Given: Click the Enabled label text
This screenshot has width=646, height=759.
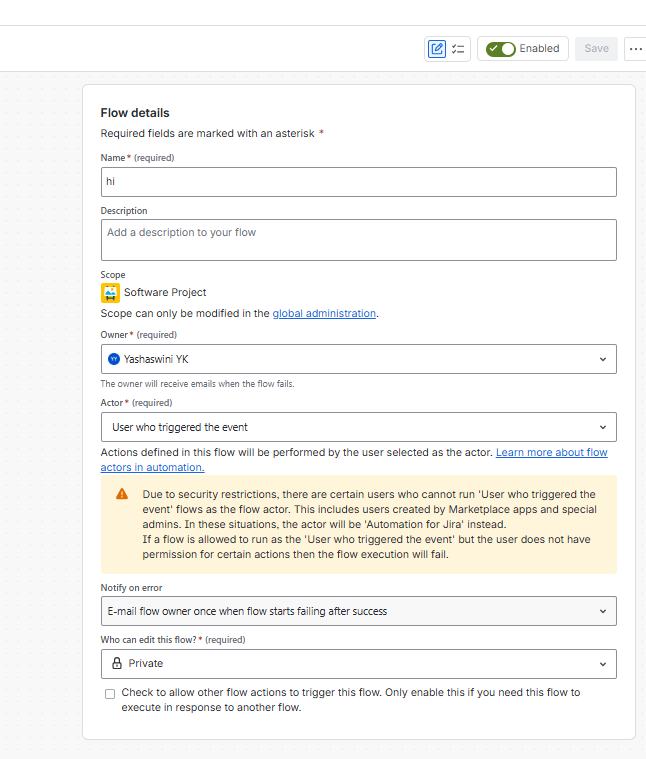Looking at the screenshot, I should pyautogui.click(x=539, y=48).
